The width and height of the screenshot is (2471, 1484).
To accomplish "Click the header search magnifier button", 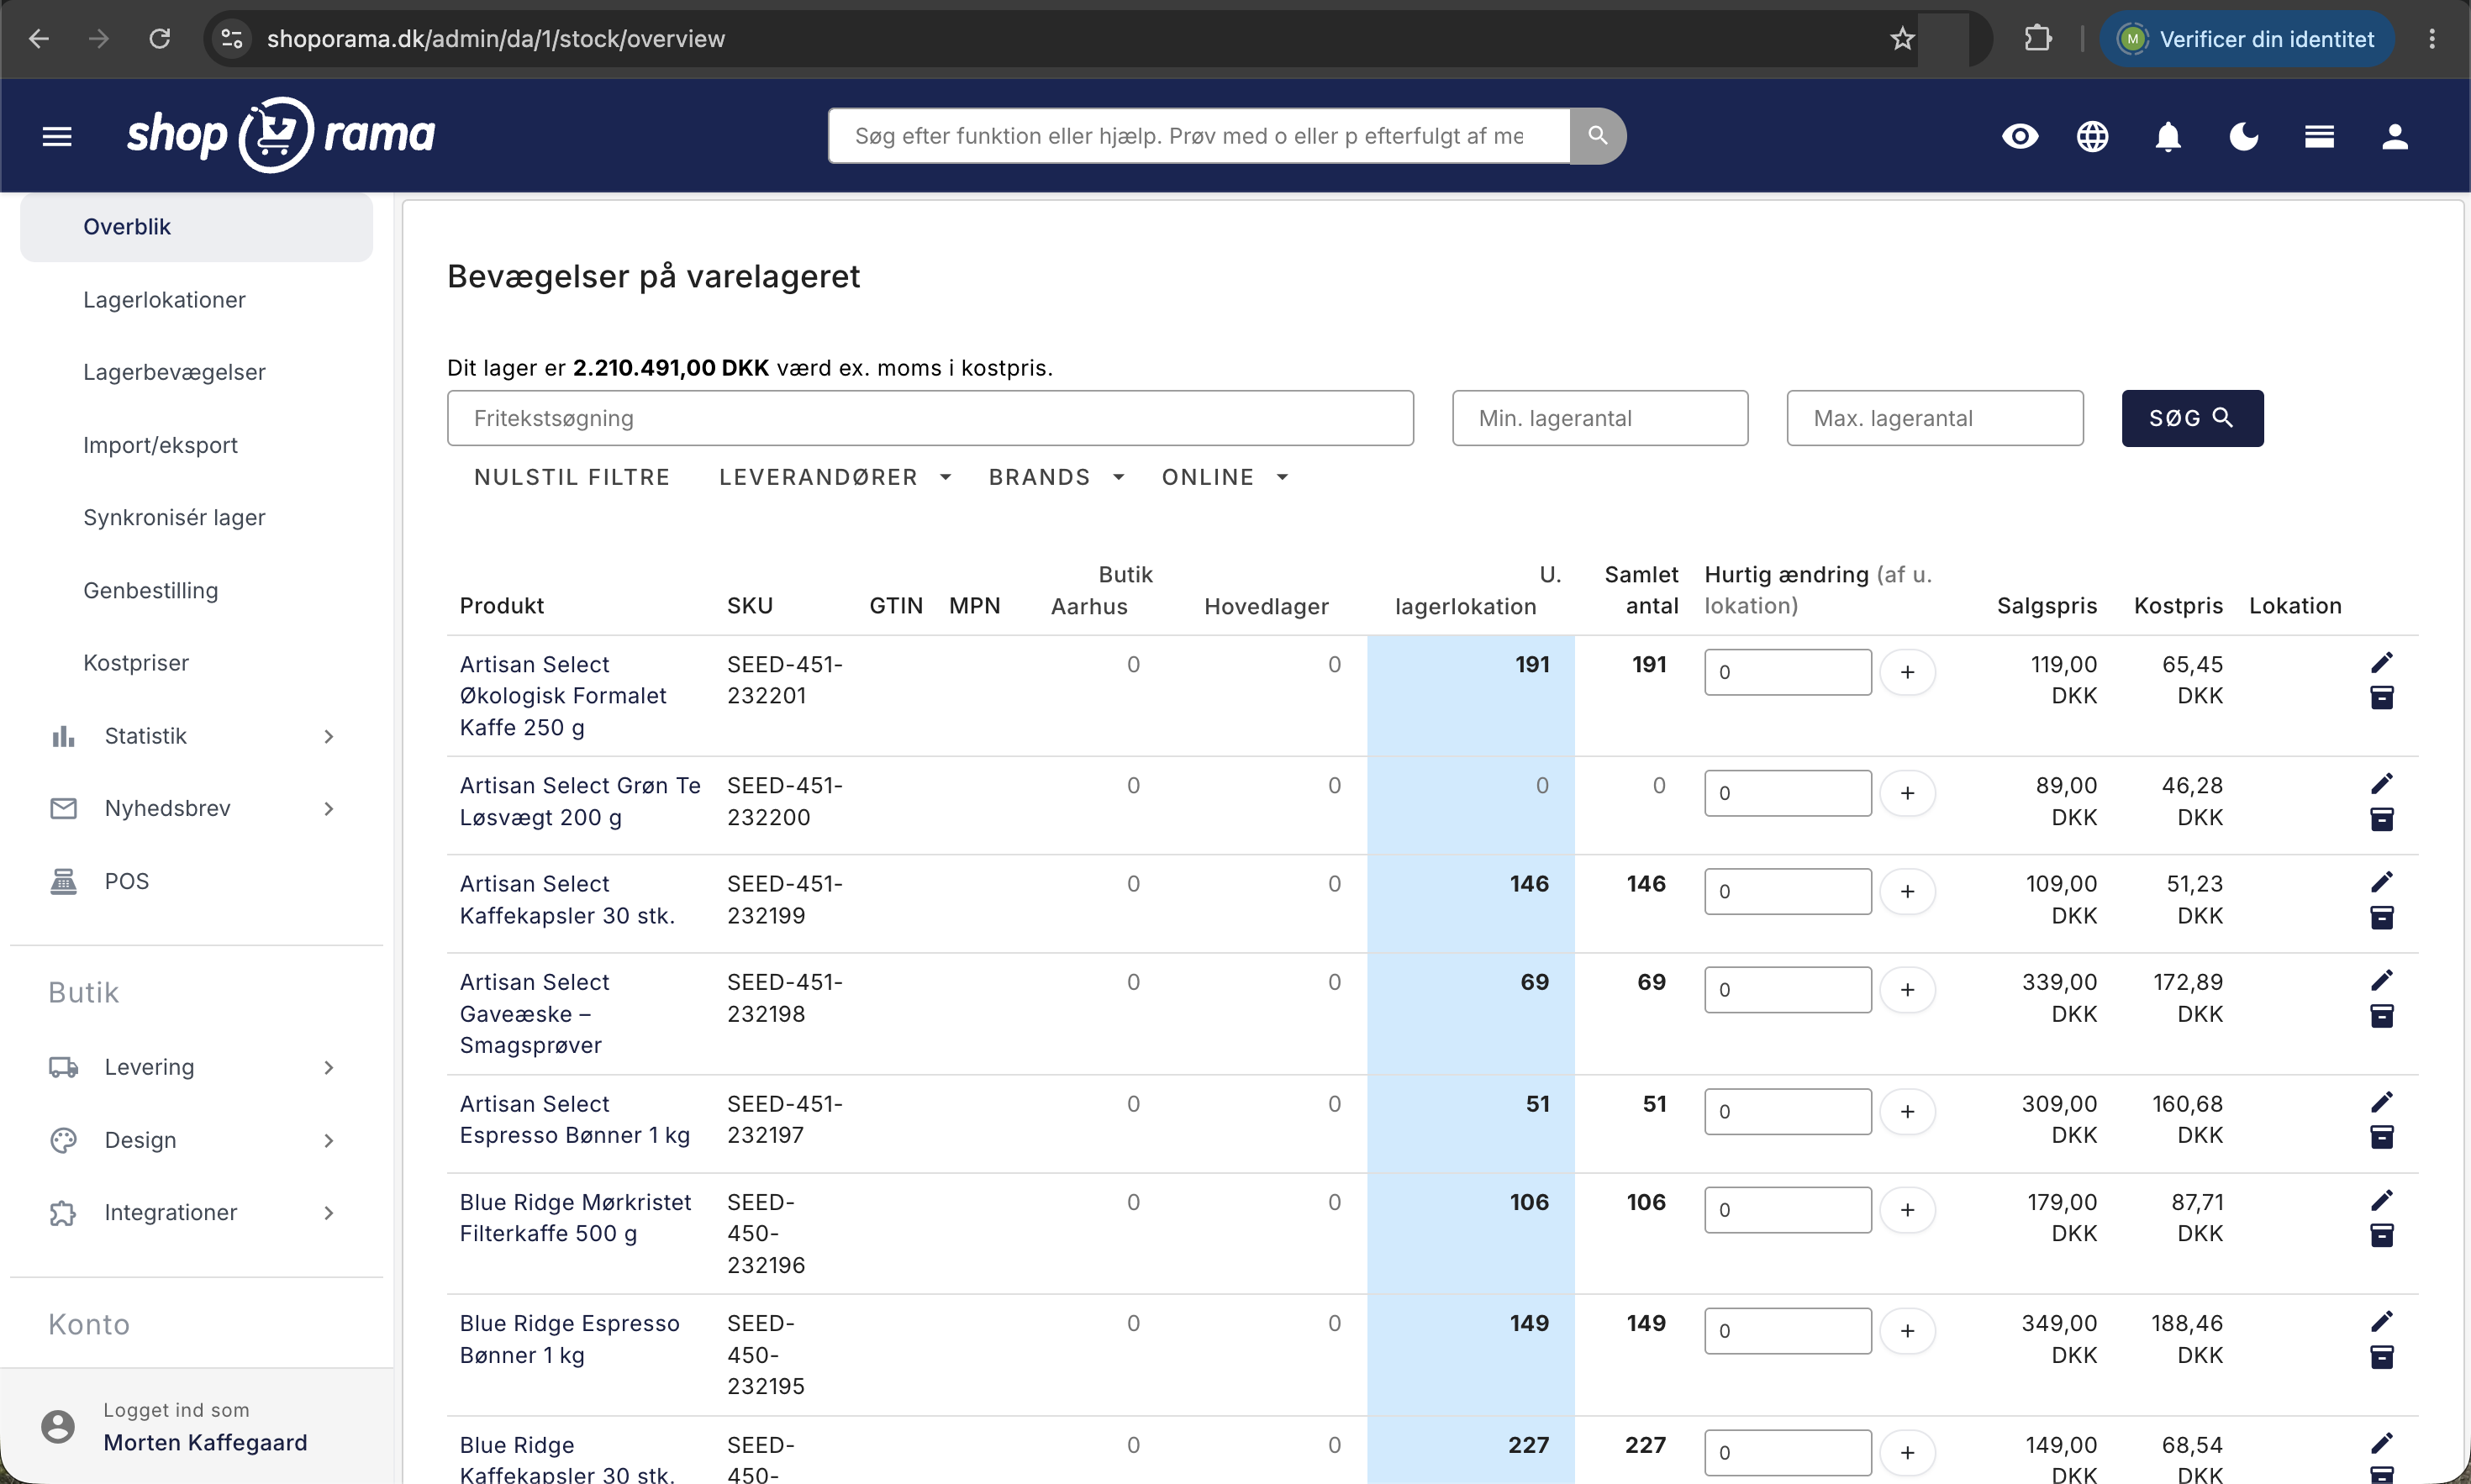I will 1597,135.
